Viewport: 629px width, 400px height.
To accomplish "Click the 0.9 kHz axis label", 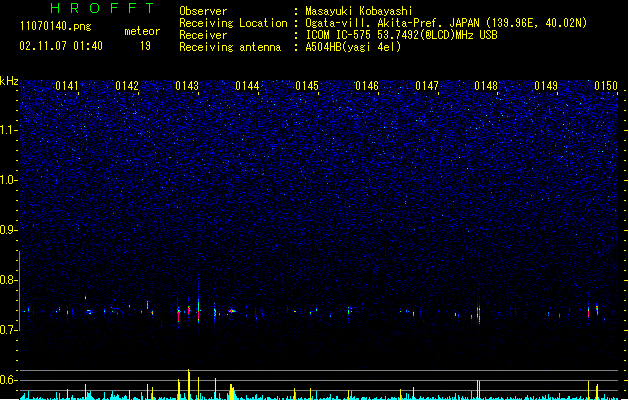I will pos(9,230).
